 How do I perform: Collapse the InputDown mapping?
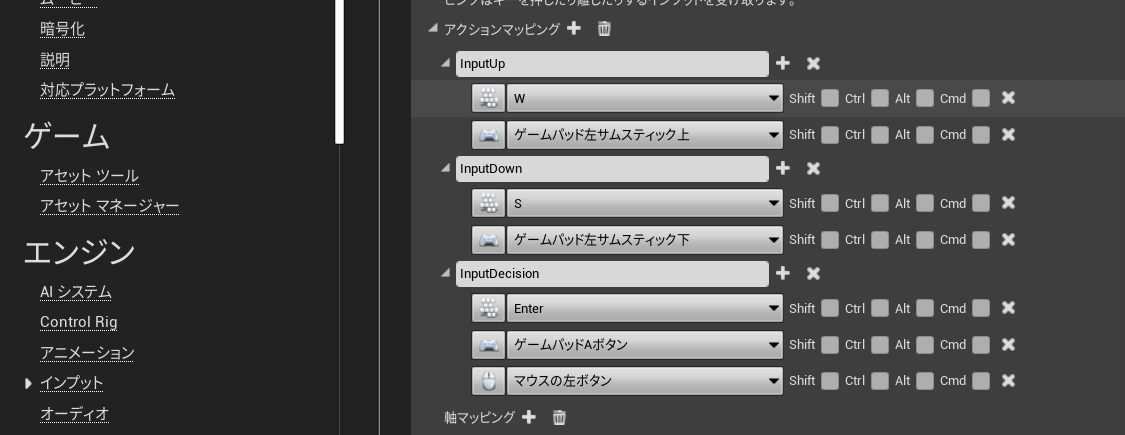[x=446, y=168]
